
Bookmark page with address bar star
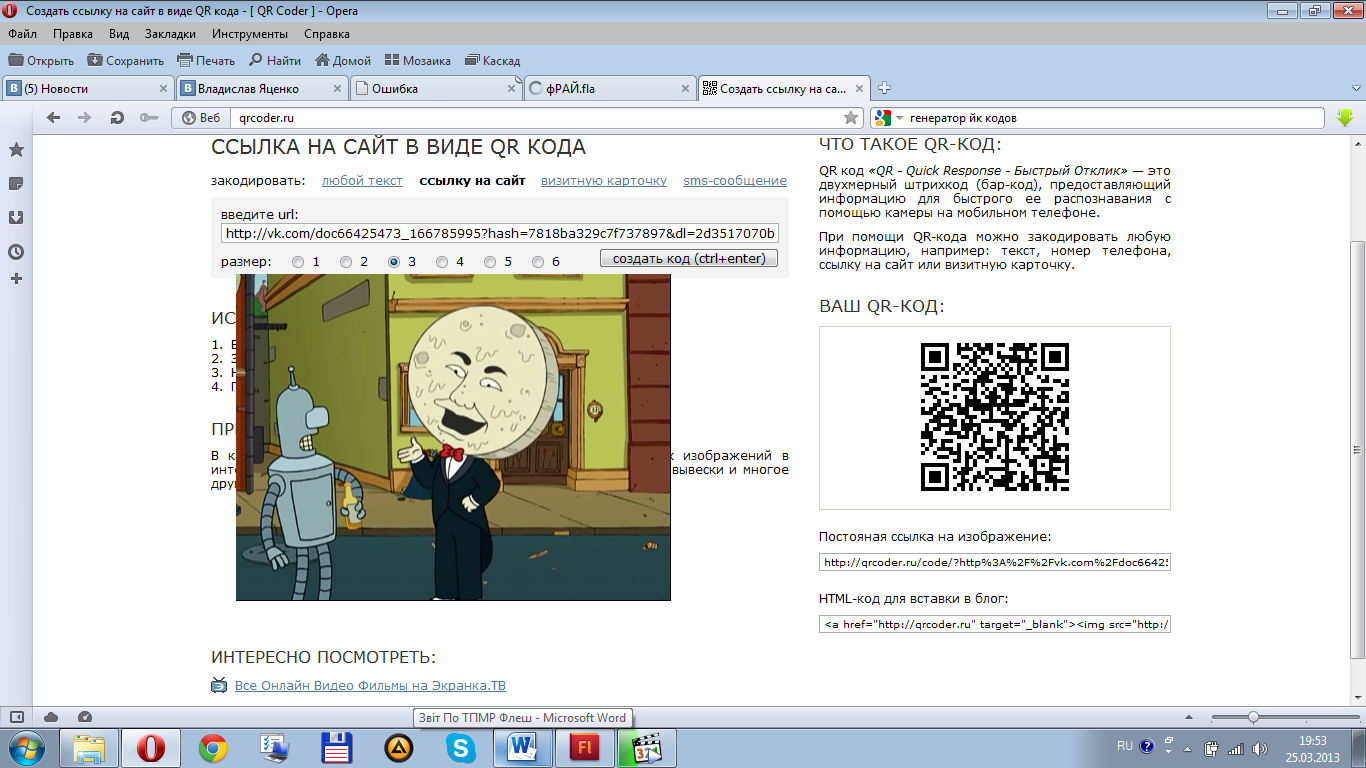850,118
